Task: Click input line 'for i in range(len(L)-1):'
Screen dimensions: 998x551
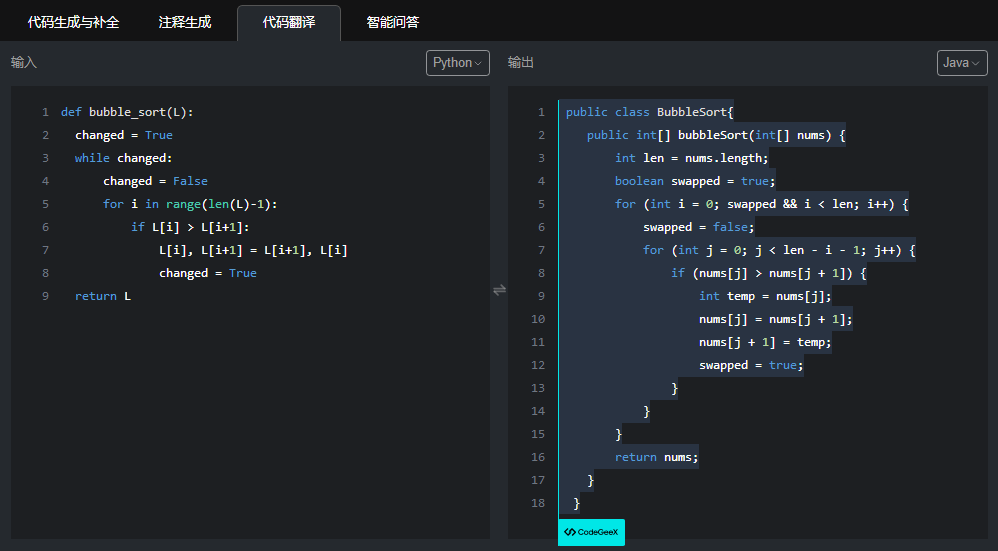Action: click(189, 204)
